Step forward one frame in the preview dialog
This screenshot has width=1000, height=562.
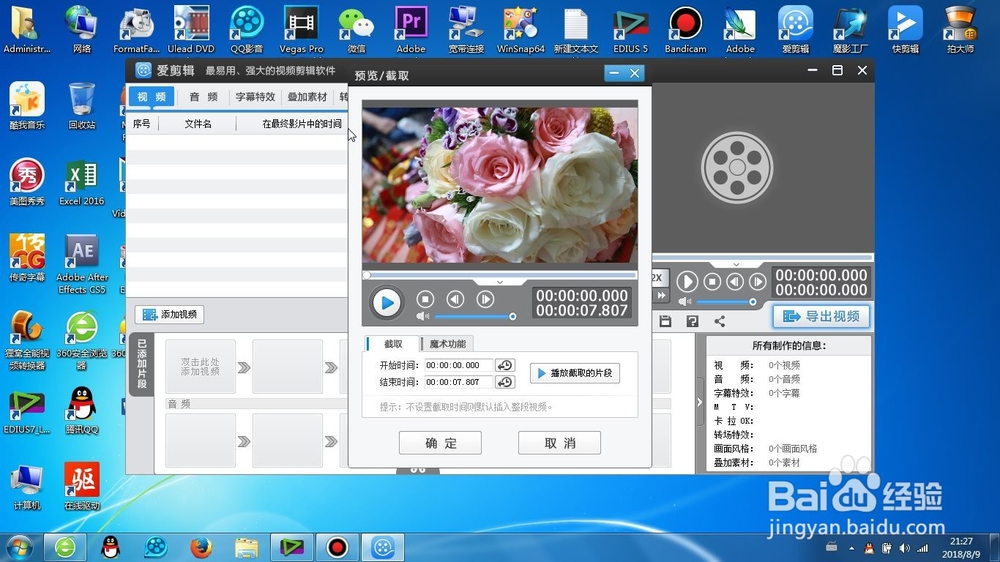pos(485,299)
